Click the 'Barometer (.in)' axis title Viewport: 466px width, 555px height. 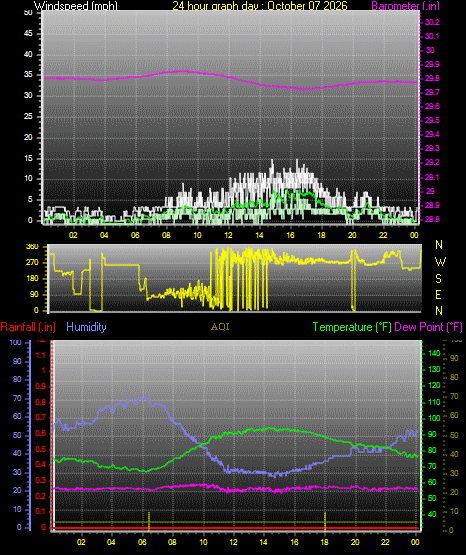point(405,6)
